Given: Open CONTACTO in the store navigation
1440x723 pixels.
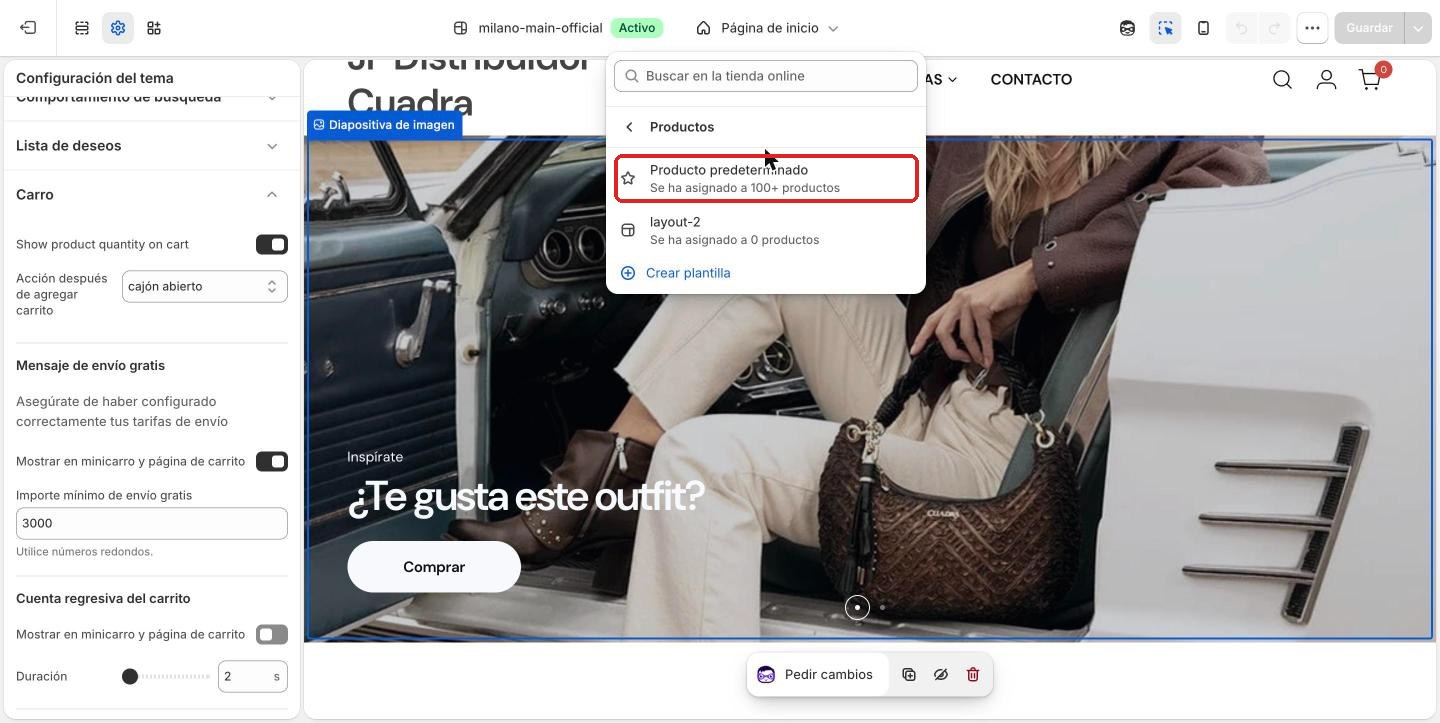Looking at the screenshot, I should coord(1031,79).
